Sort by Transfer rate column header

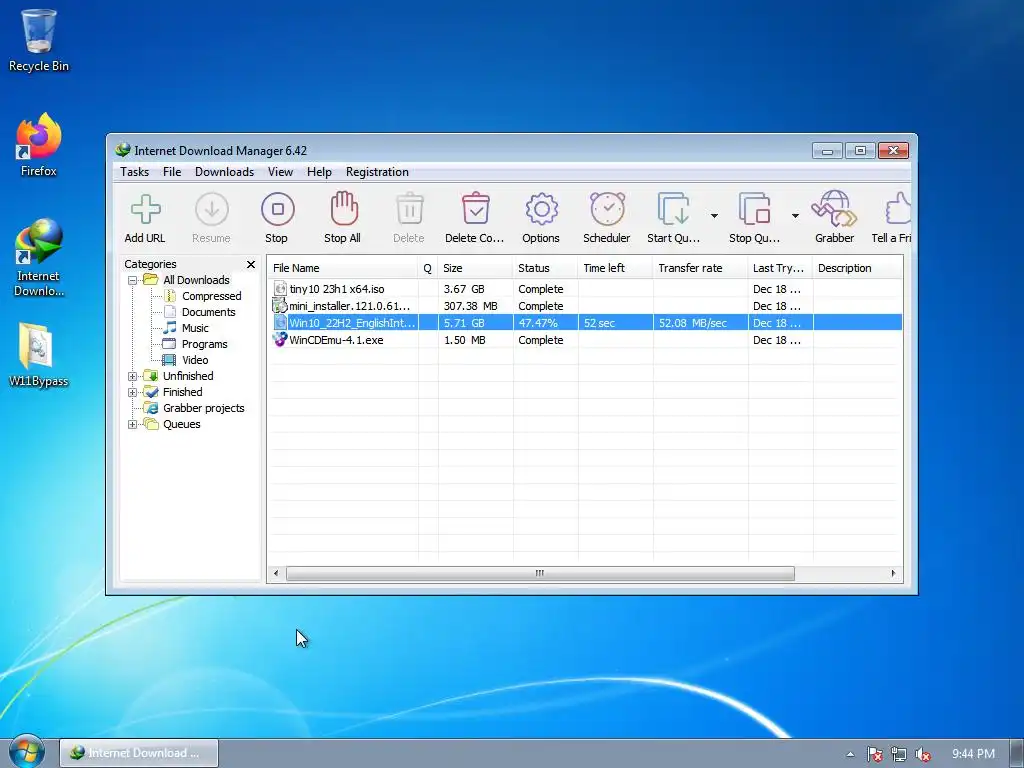pyautogui.click(x=700, y=268)
